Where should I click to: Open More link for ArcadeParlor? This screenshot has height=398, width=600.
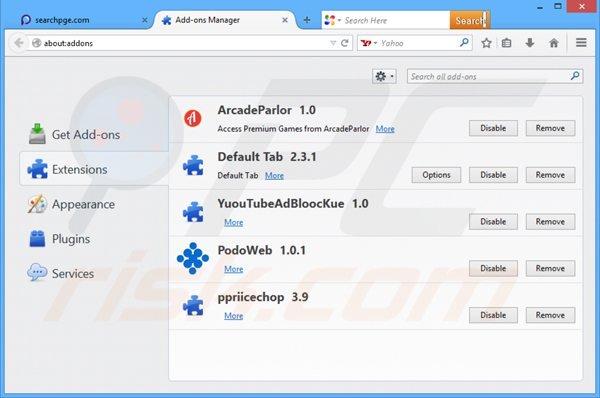[x=385, y=129]
